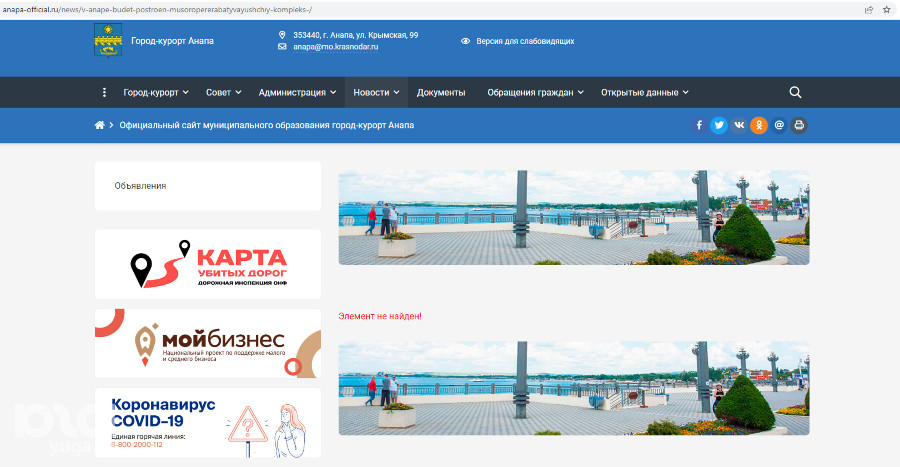This screenshot has width=900, height=467.
Task: Bookmark this page with the star icon
Action: 886,9
